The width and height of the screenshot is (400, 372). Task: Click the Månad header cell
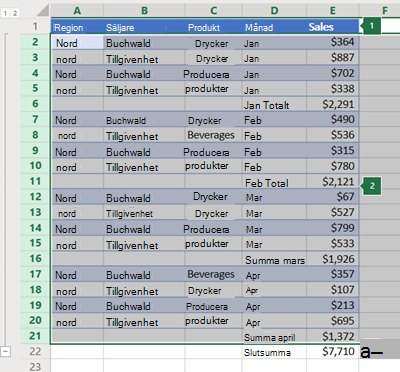click(274, 27)
